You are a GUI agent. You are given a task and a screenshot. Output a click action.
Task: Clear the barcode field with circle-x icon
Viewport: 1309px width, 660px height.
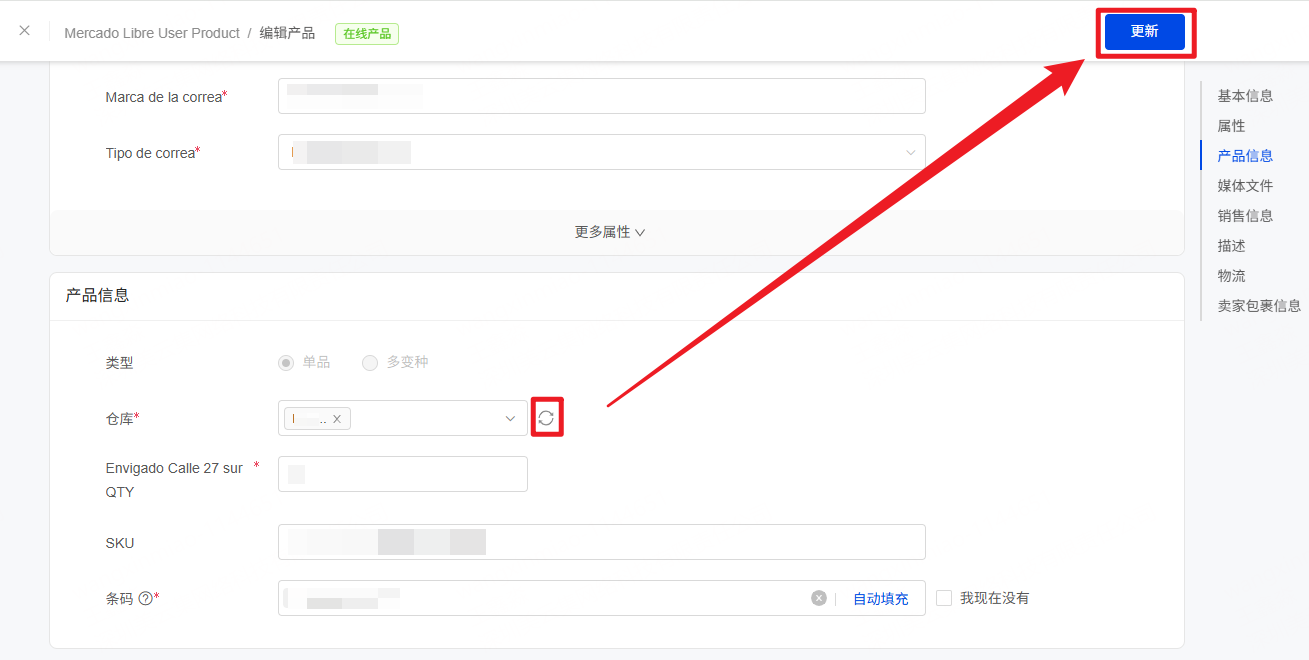coord(819,598)
